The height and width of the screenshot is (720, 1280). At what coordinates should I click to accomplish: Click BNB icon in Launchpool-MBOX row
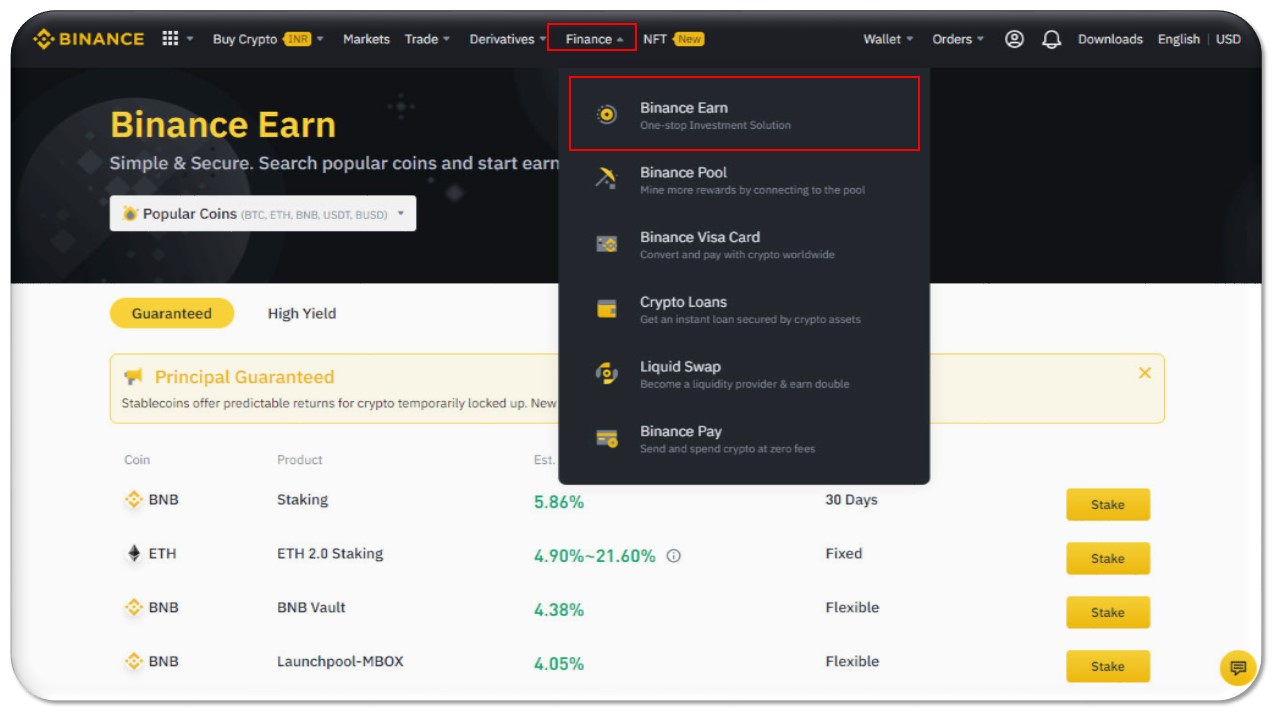coord(134,661)
